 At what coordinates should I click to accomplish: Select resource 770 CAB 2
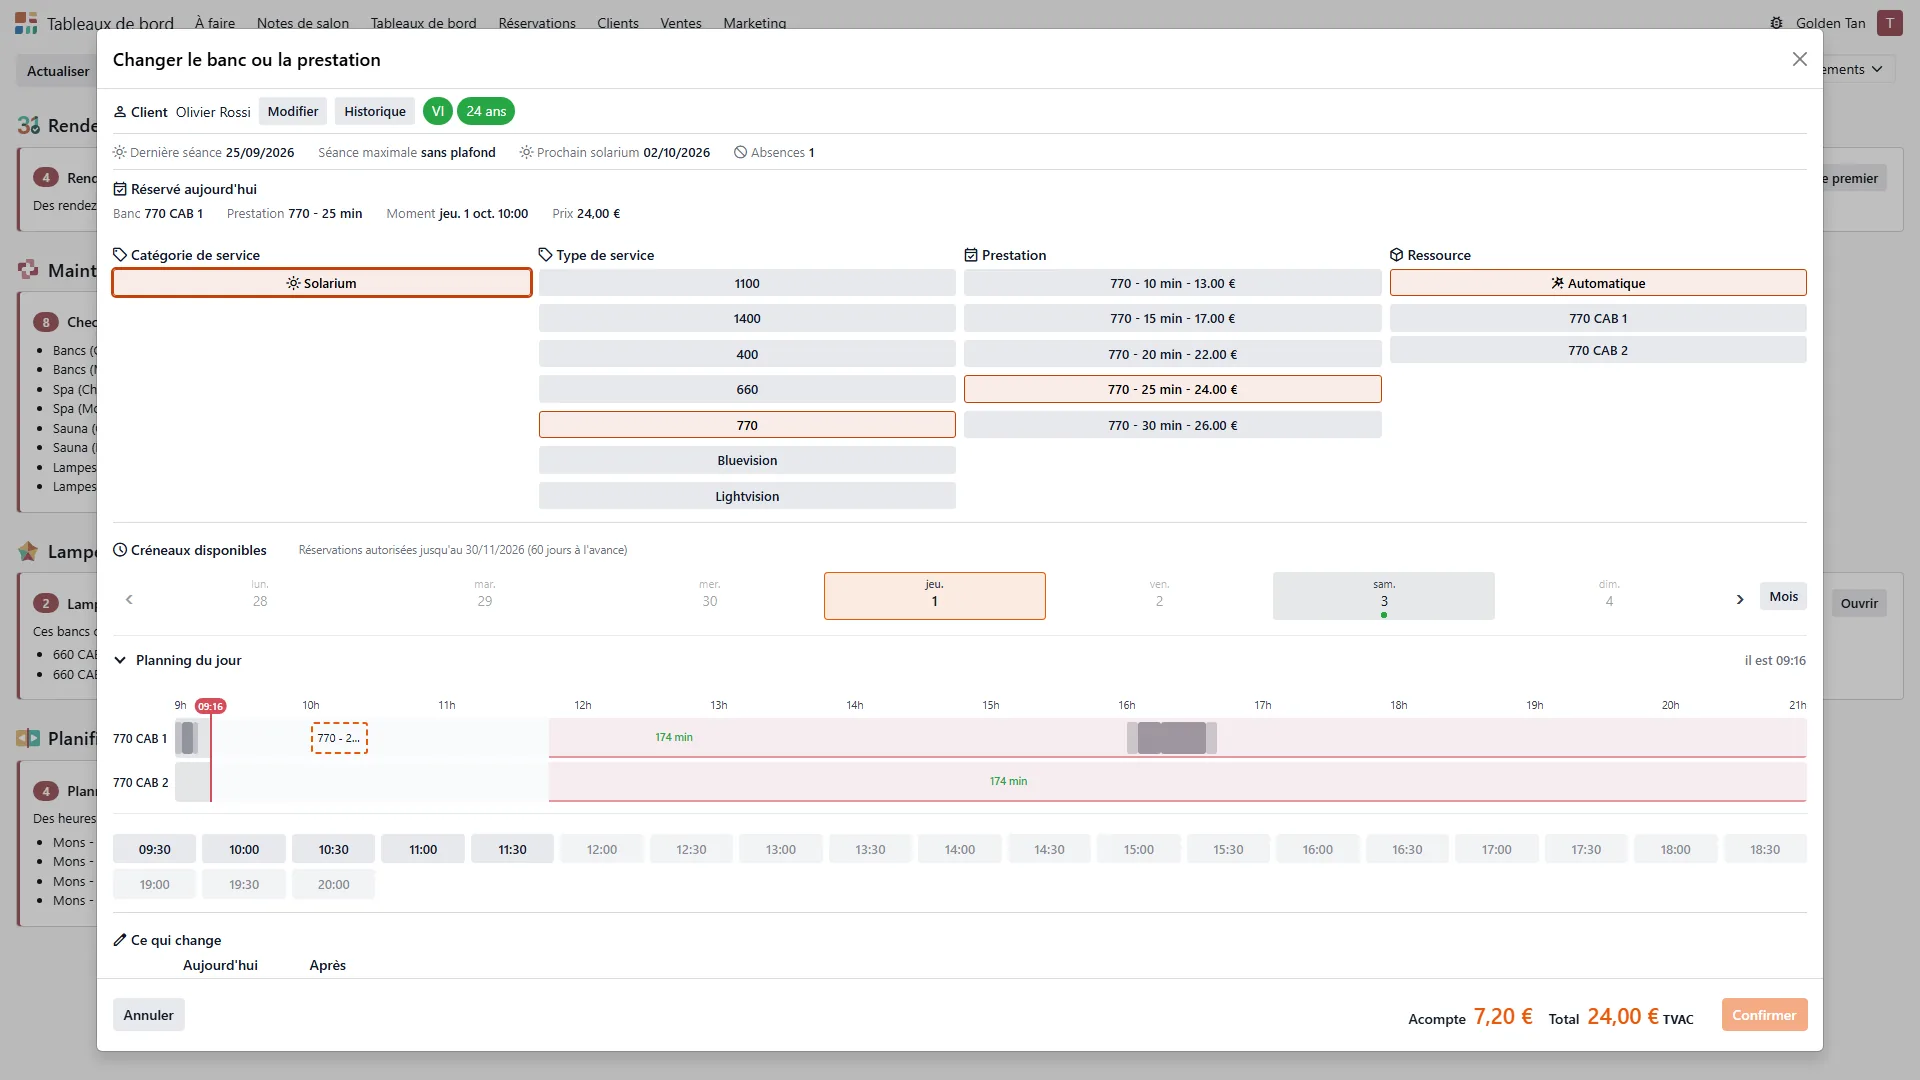1597,350
